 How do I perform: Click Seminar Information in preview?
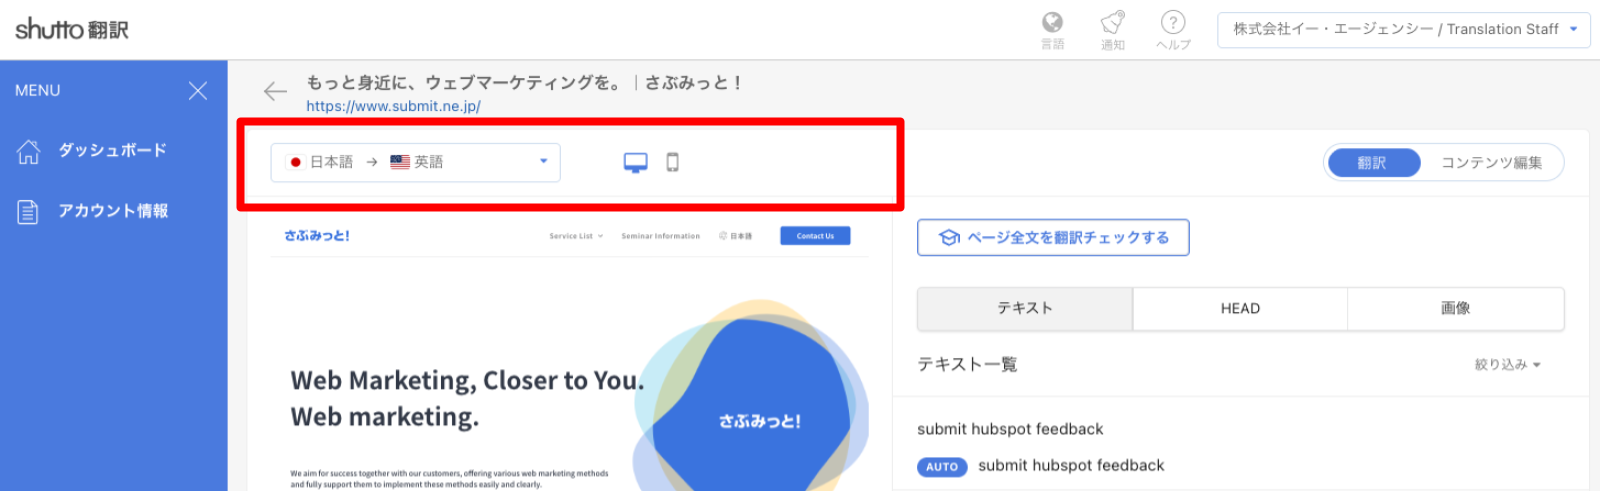(x=661, y=236)
